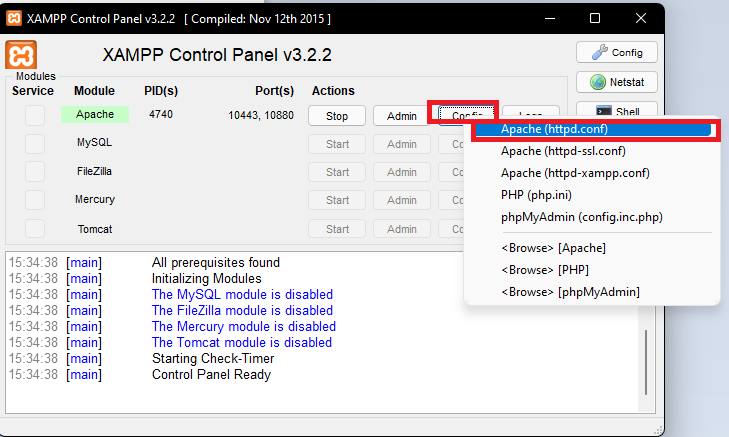Viewport: 729px width, 437px height.
Task: Launch the Shell terminal icon button
Action: 615,111
